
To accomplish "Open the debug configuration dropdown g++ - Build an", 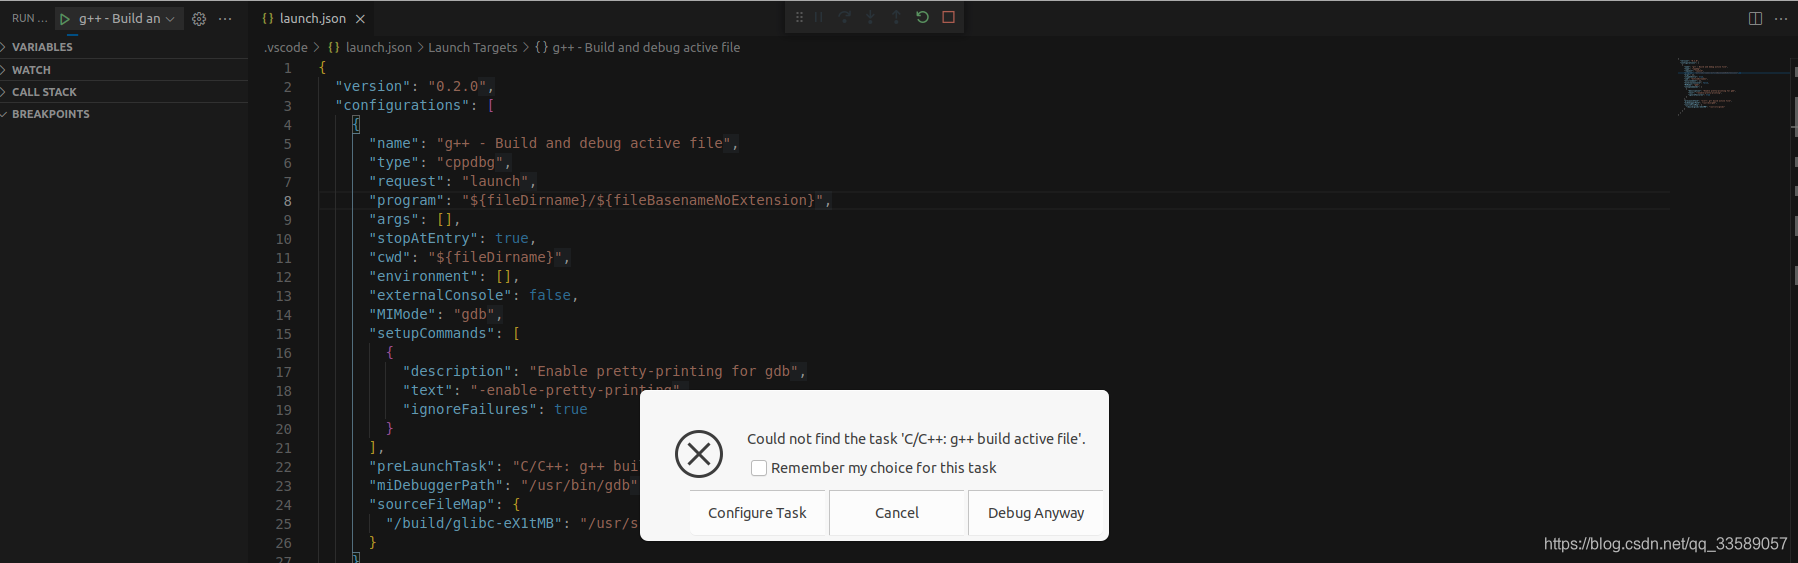I will click(127, 19).
